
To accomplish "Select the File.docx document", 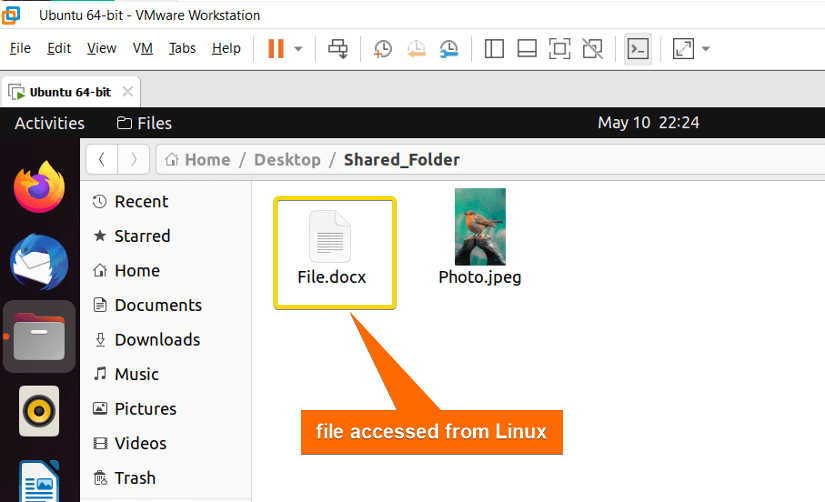I will tap(331, 248).
